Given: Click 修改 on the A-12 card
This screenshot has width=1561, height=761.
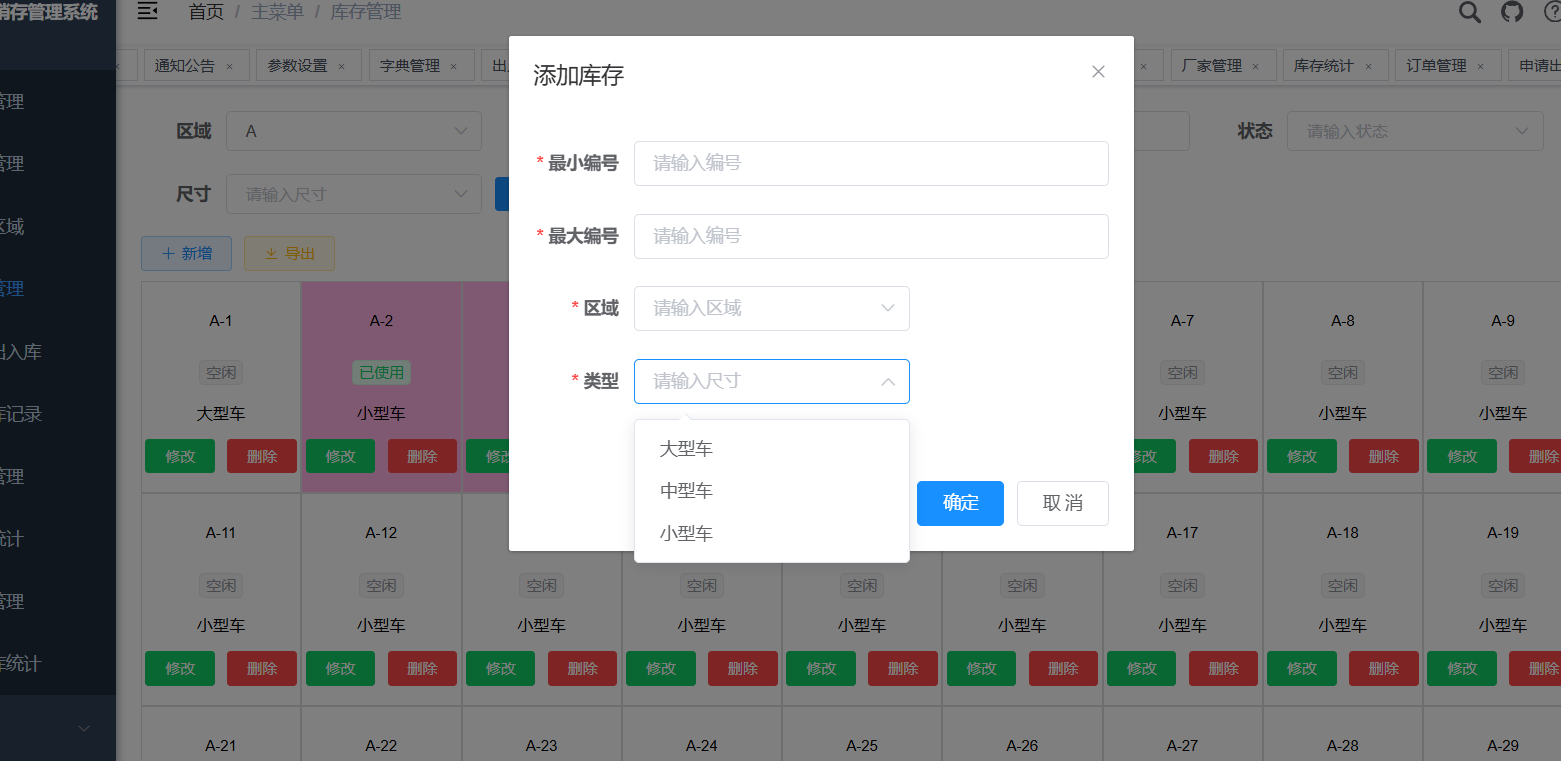Looking at the screenshot, I should click(340, 668).
